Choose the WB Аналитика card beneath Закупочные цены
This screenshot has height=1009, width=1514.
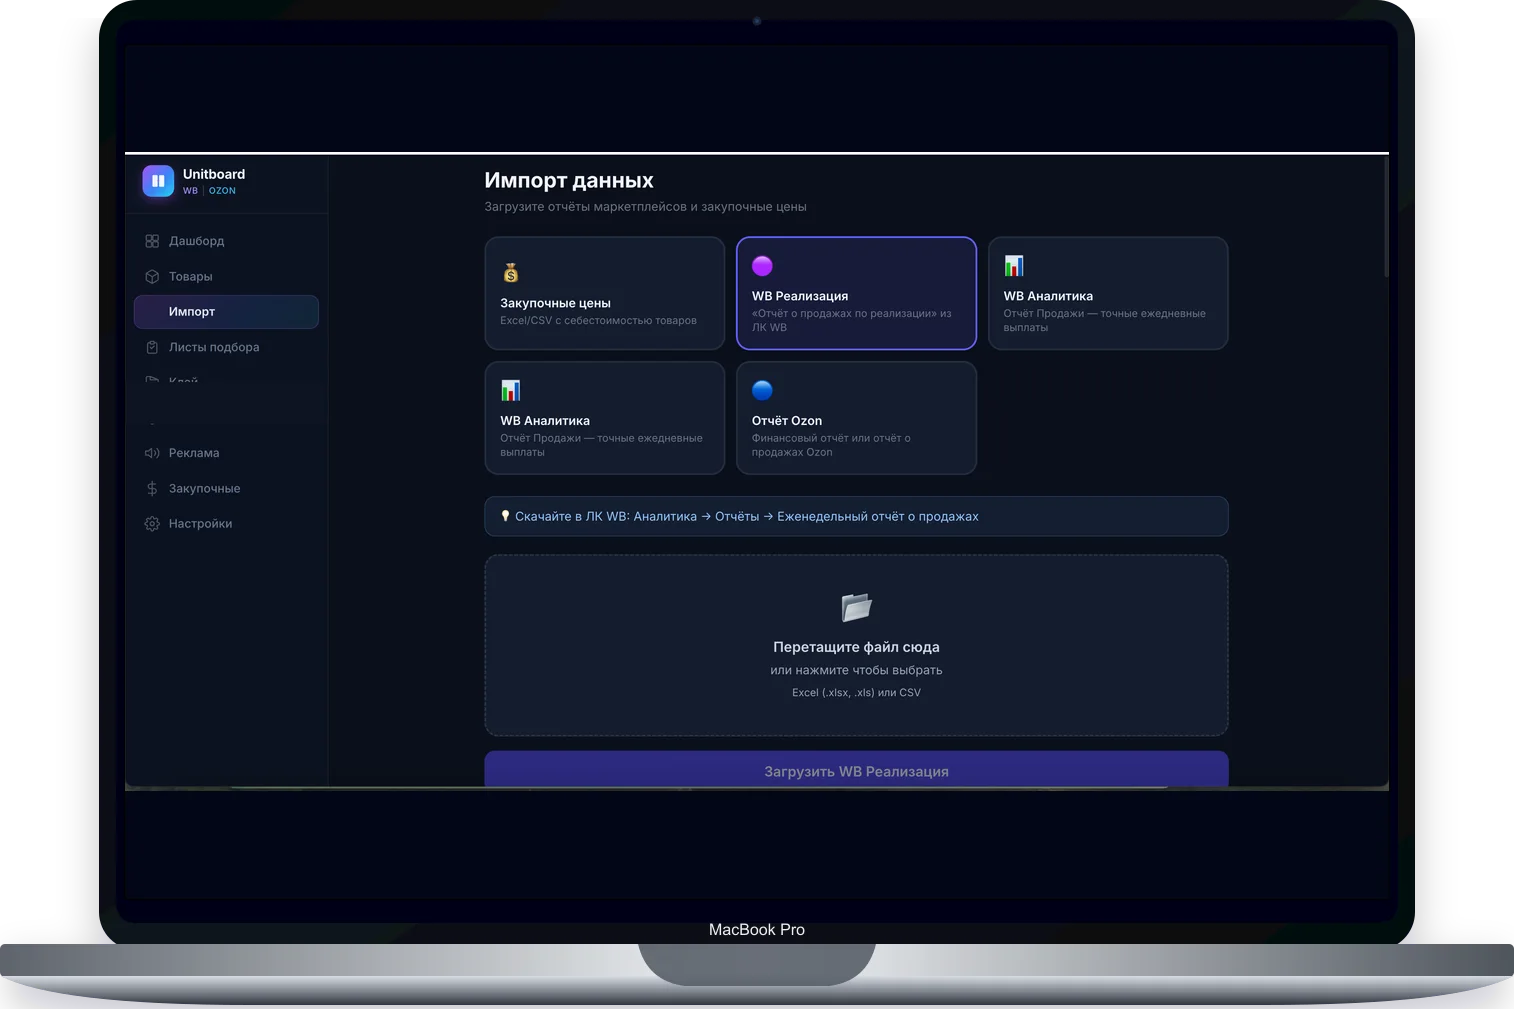(x=605, y=418)
